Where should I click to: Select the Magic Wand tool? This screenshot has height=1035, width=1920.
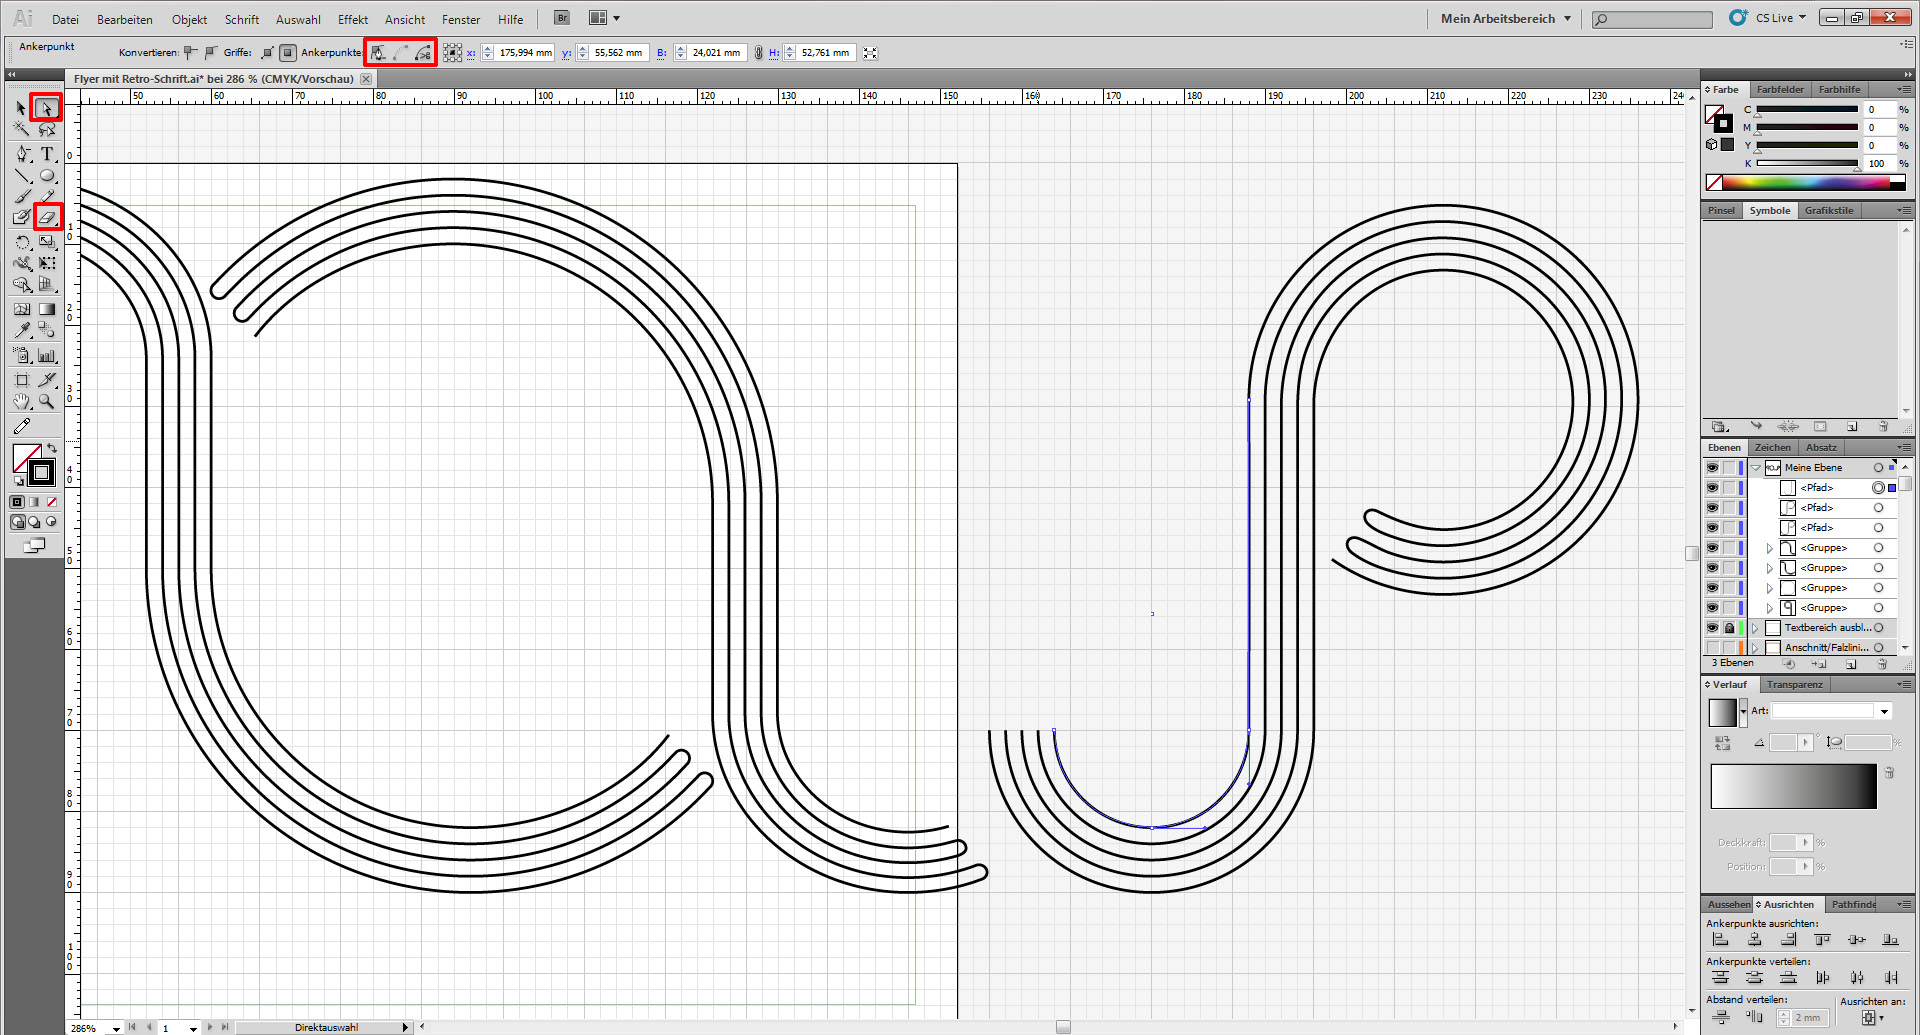[21, 130]
